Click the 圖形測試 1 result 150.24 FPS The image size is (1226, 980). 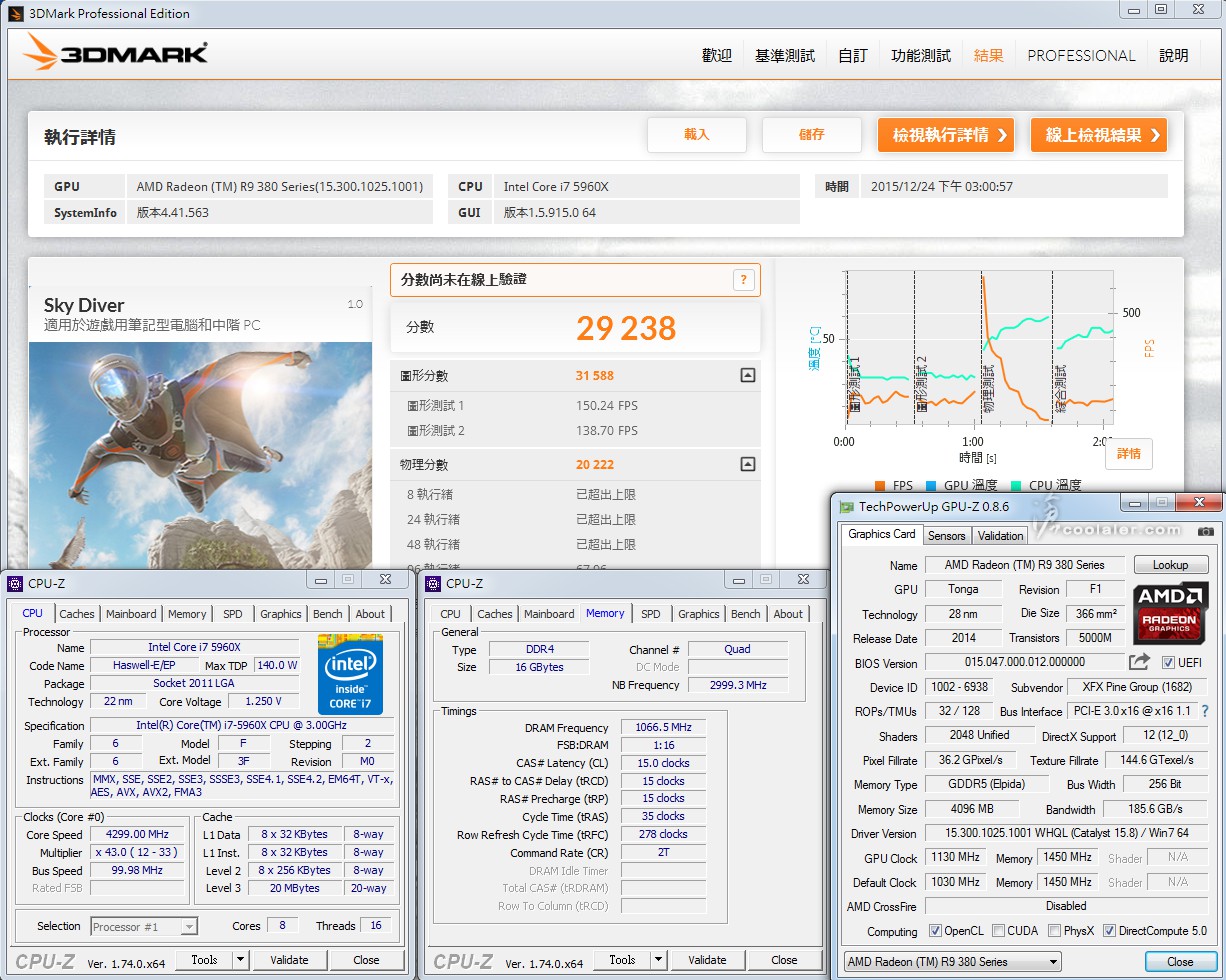(607, 406)
